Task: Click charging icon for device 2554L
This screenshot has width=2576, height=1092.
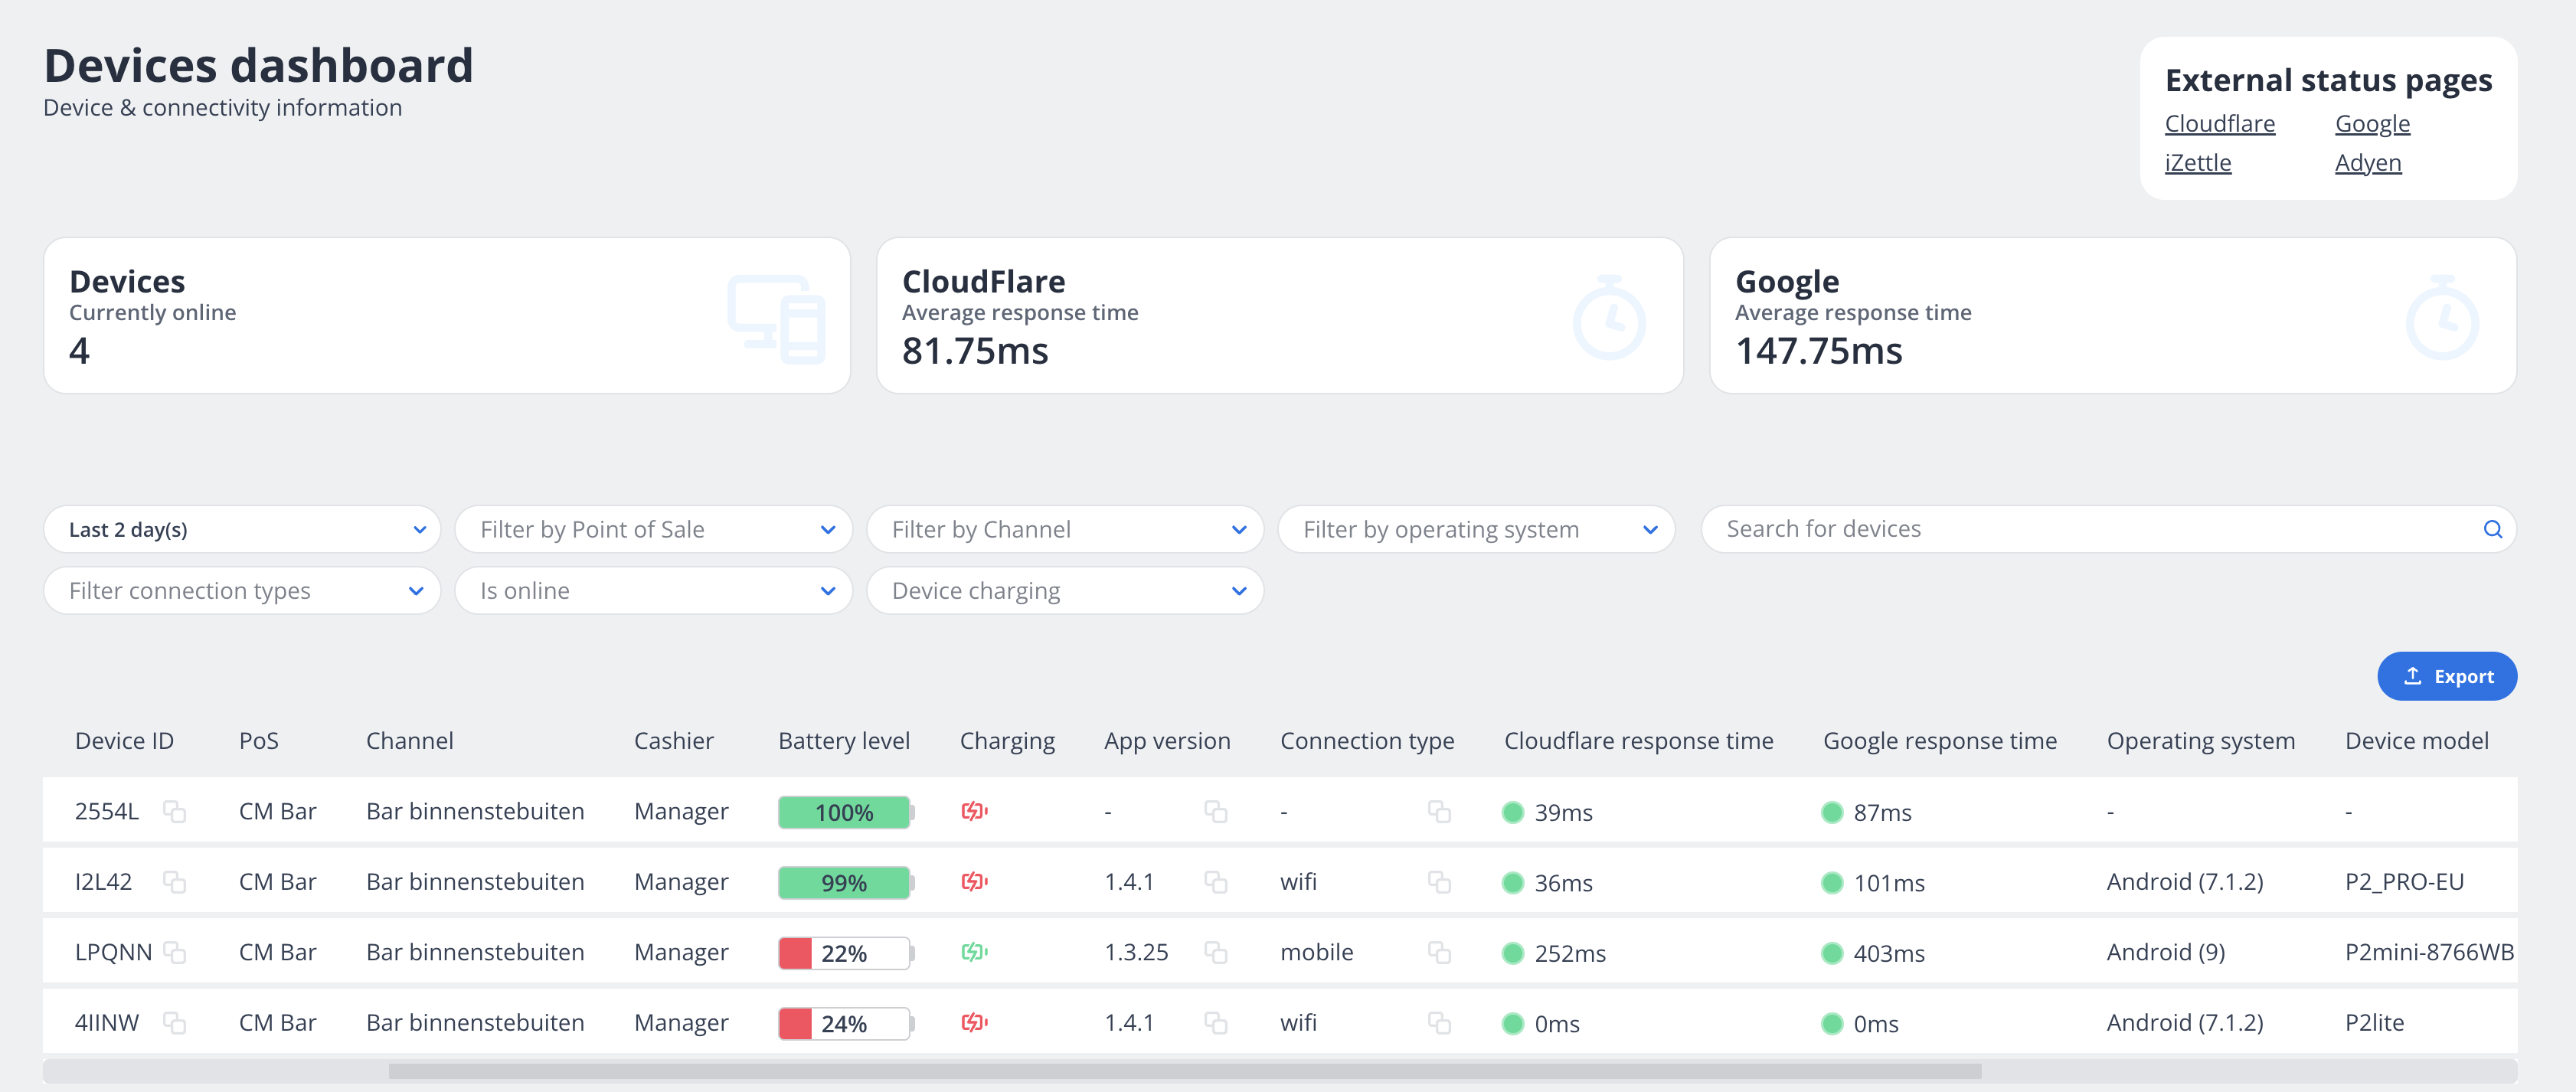Action: point(974,811)
